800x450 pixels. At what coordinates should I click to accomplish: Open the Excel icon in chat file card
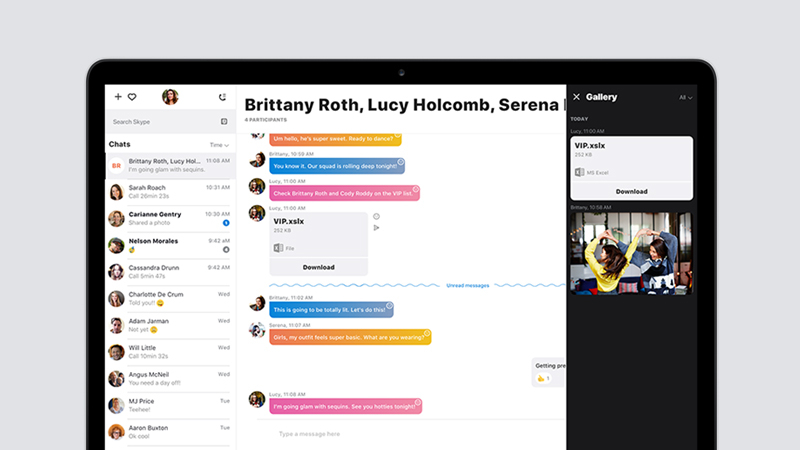pyautogui.click(x=278, y=248)
